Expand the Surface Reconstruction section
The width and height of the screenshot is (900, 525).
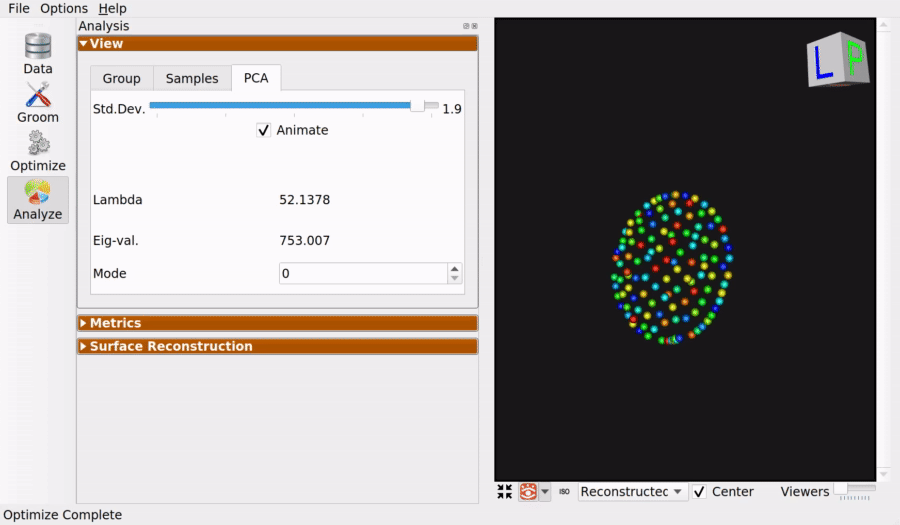(277, 346)
